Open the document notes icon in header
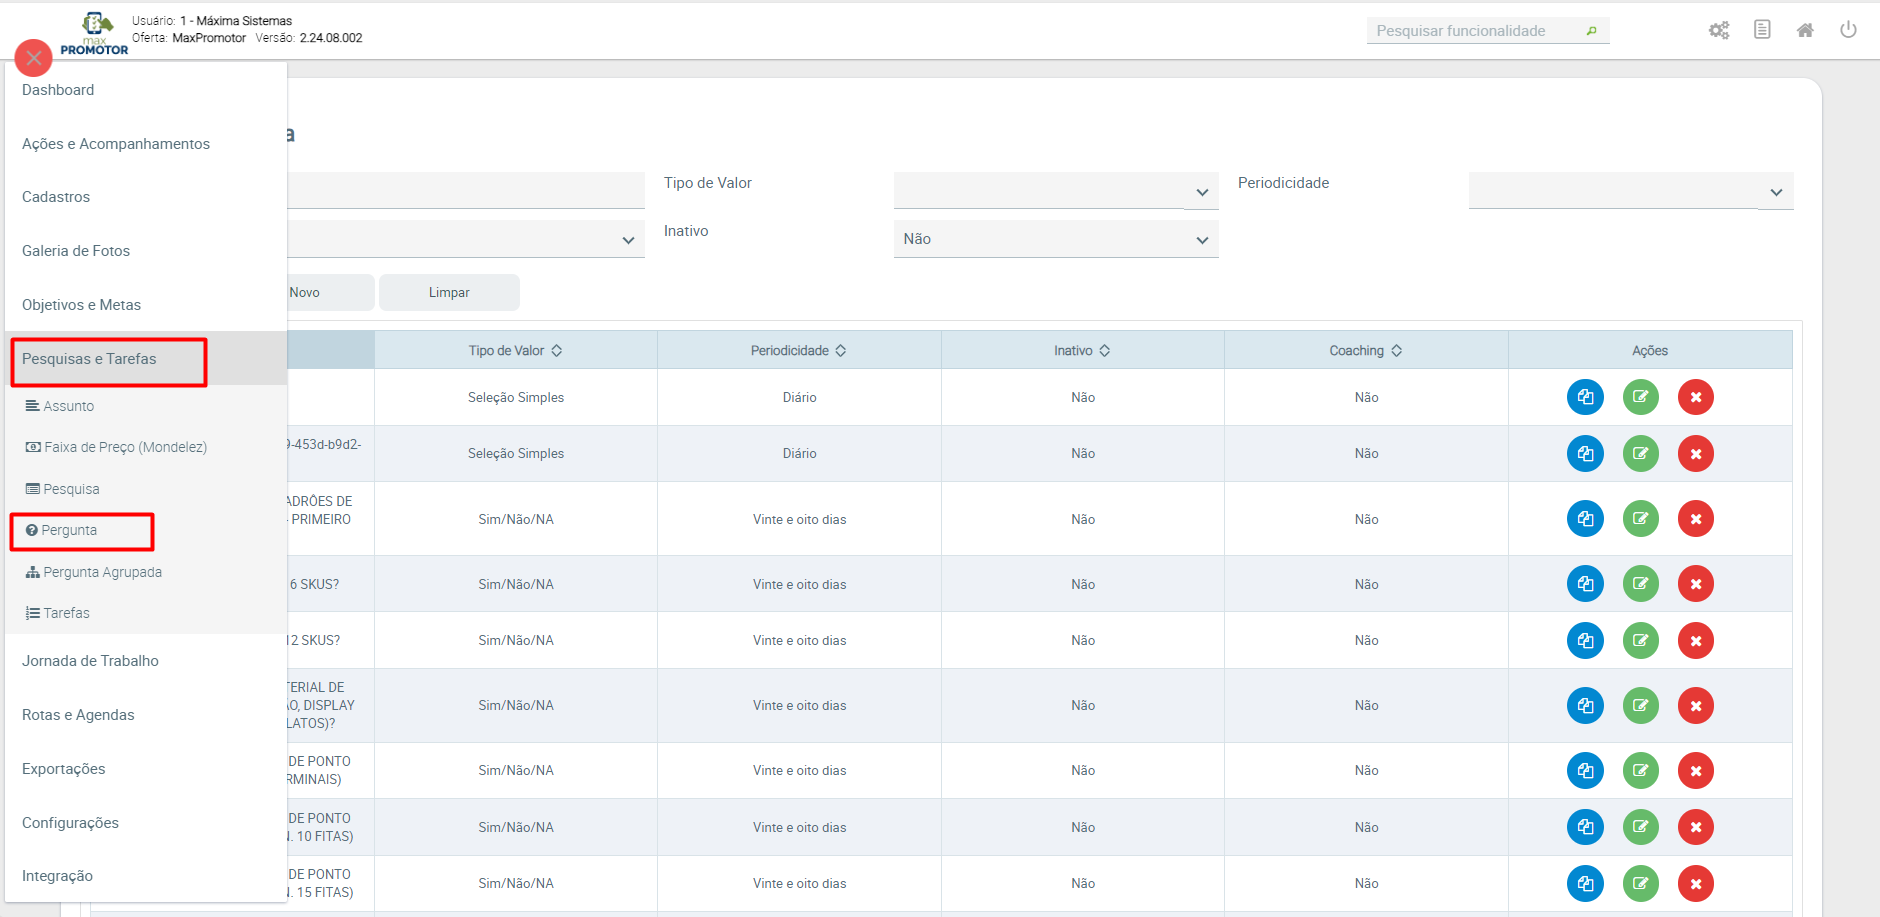This screenshot has height=917, width=1880. pyautogui.click(x=1762, y=30)
